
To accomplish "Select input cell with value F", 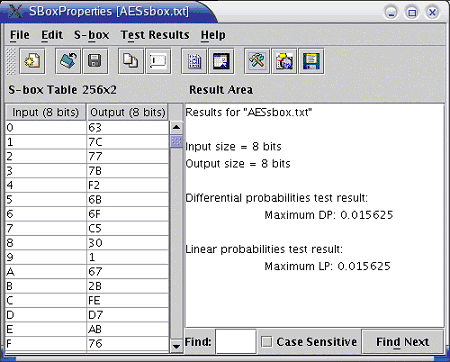I will coord(46,344).
